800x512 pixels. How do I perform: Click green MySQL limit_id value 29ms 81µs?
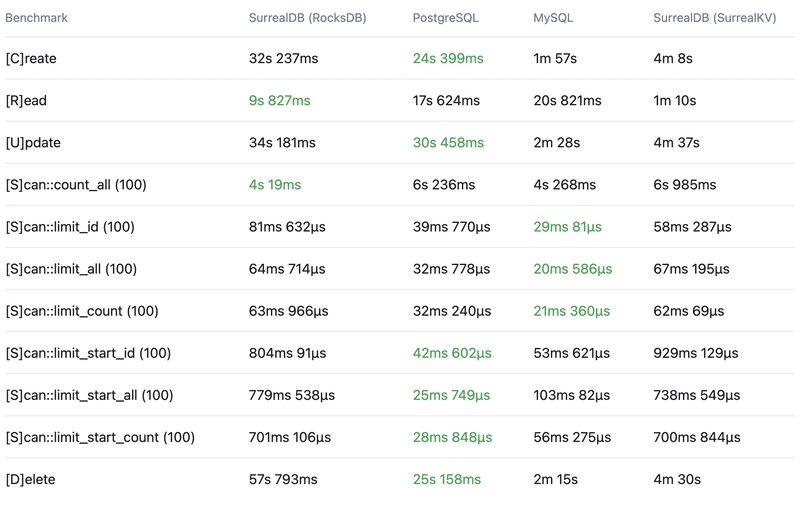tap(568, 226)
